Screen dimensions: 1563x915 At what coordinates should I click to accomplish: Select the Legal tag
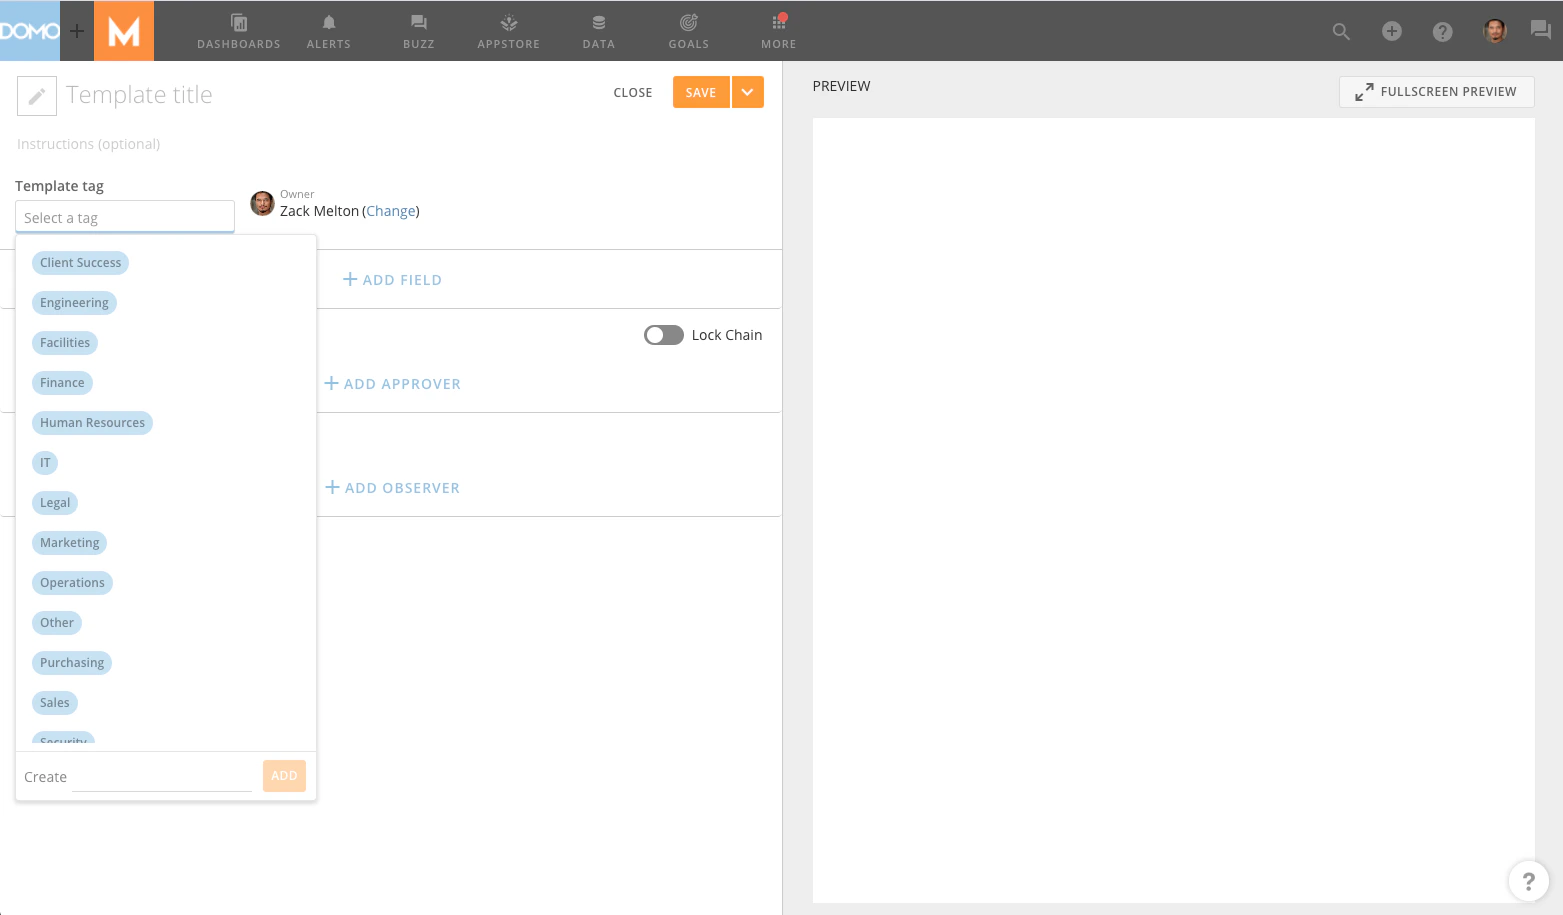point(55,503)
